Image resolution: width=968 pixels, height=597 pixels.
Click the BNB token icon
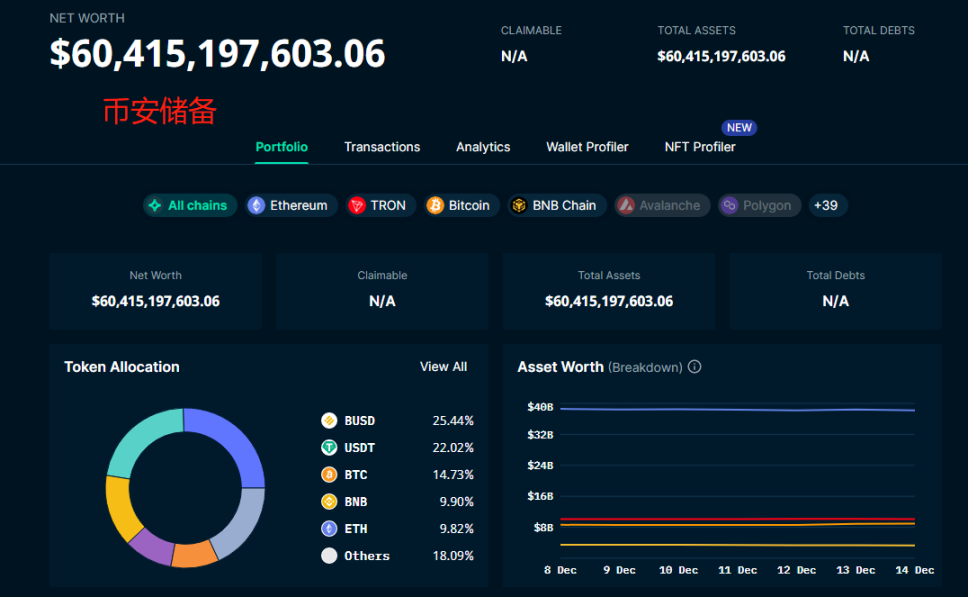(x=329, y=502)
